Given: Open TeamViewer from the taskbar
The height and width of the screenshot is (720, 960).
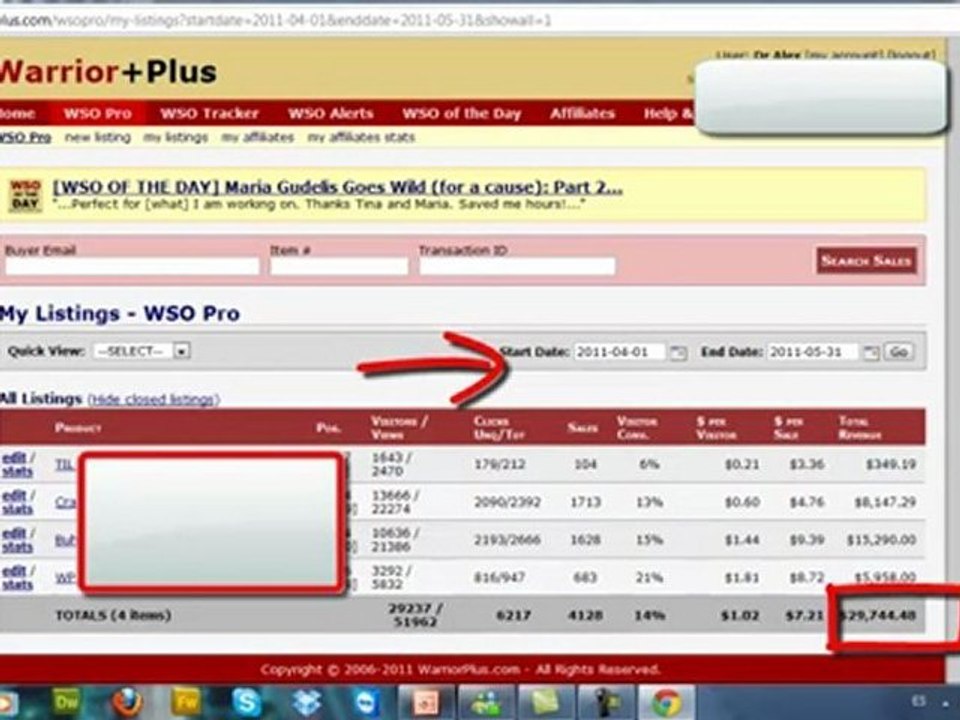Looking at the screenshot, I should 366,702.
